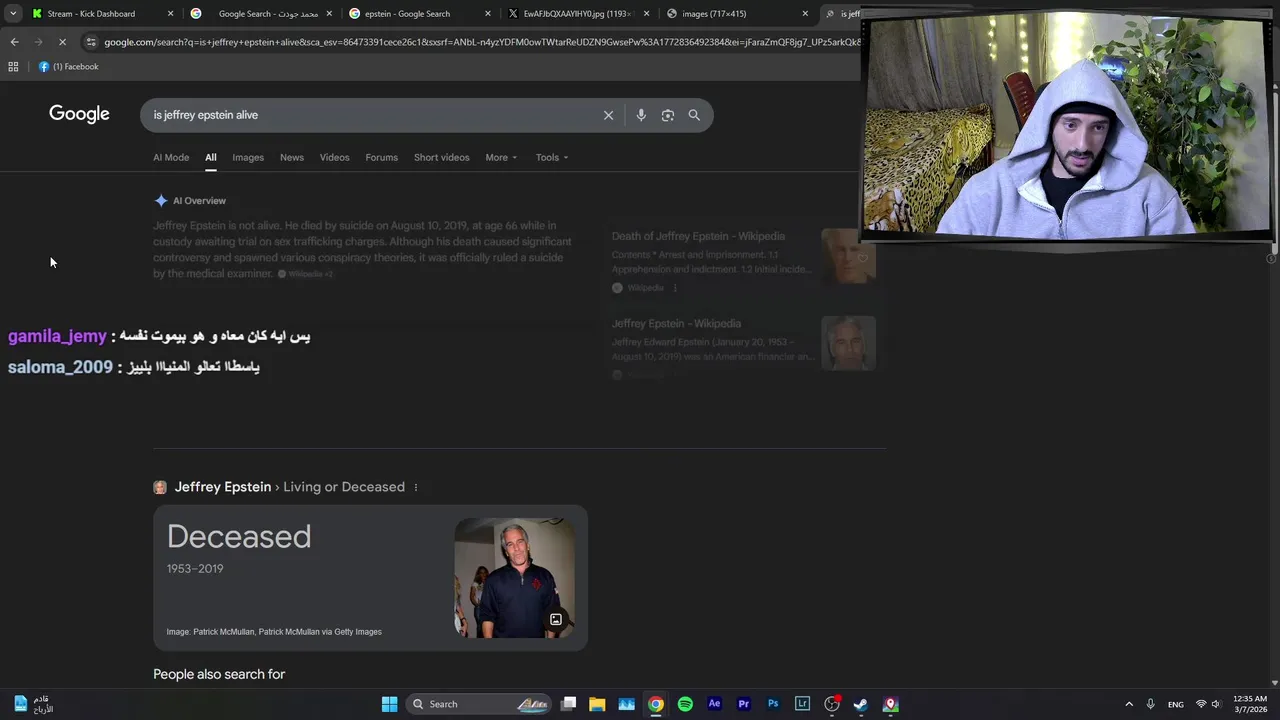Viewport: 1280px width, 720px height.
Task: Open the Jeffrey Epstein knowledge panel title
Action: coord(222,487)
